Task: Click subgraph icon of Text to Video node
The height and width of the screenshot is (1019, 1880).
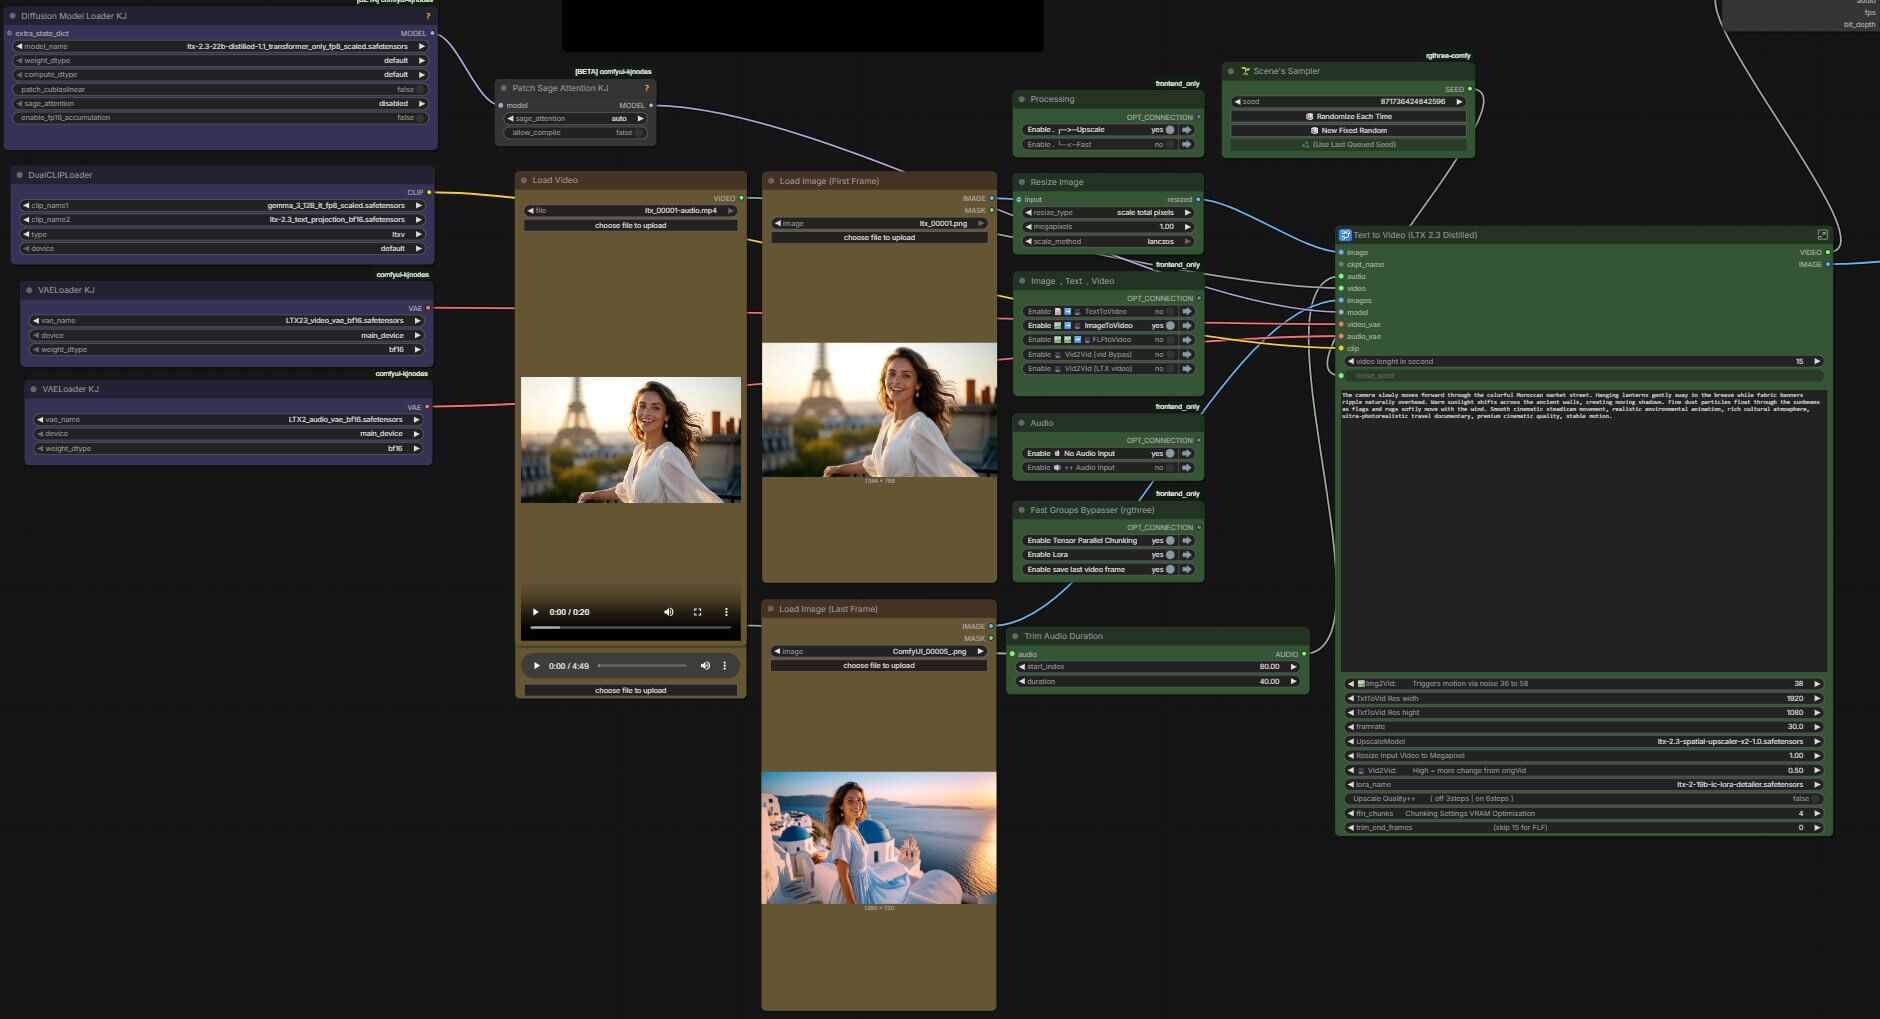Action: (x=1345, y=235)
